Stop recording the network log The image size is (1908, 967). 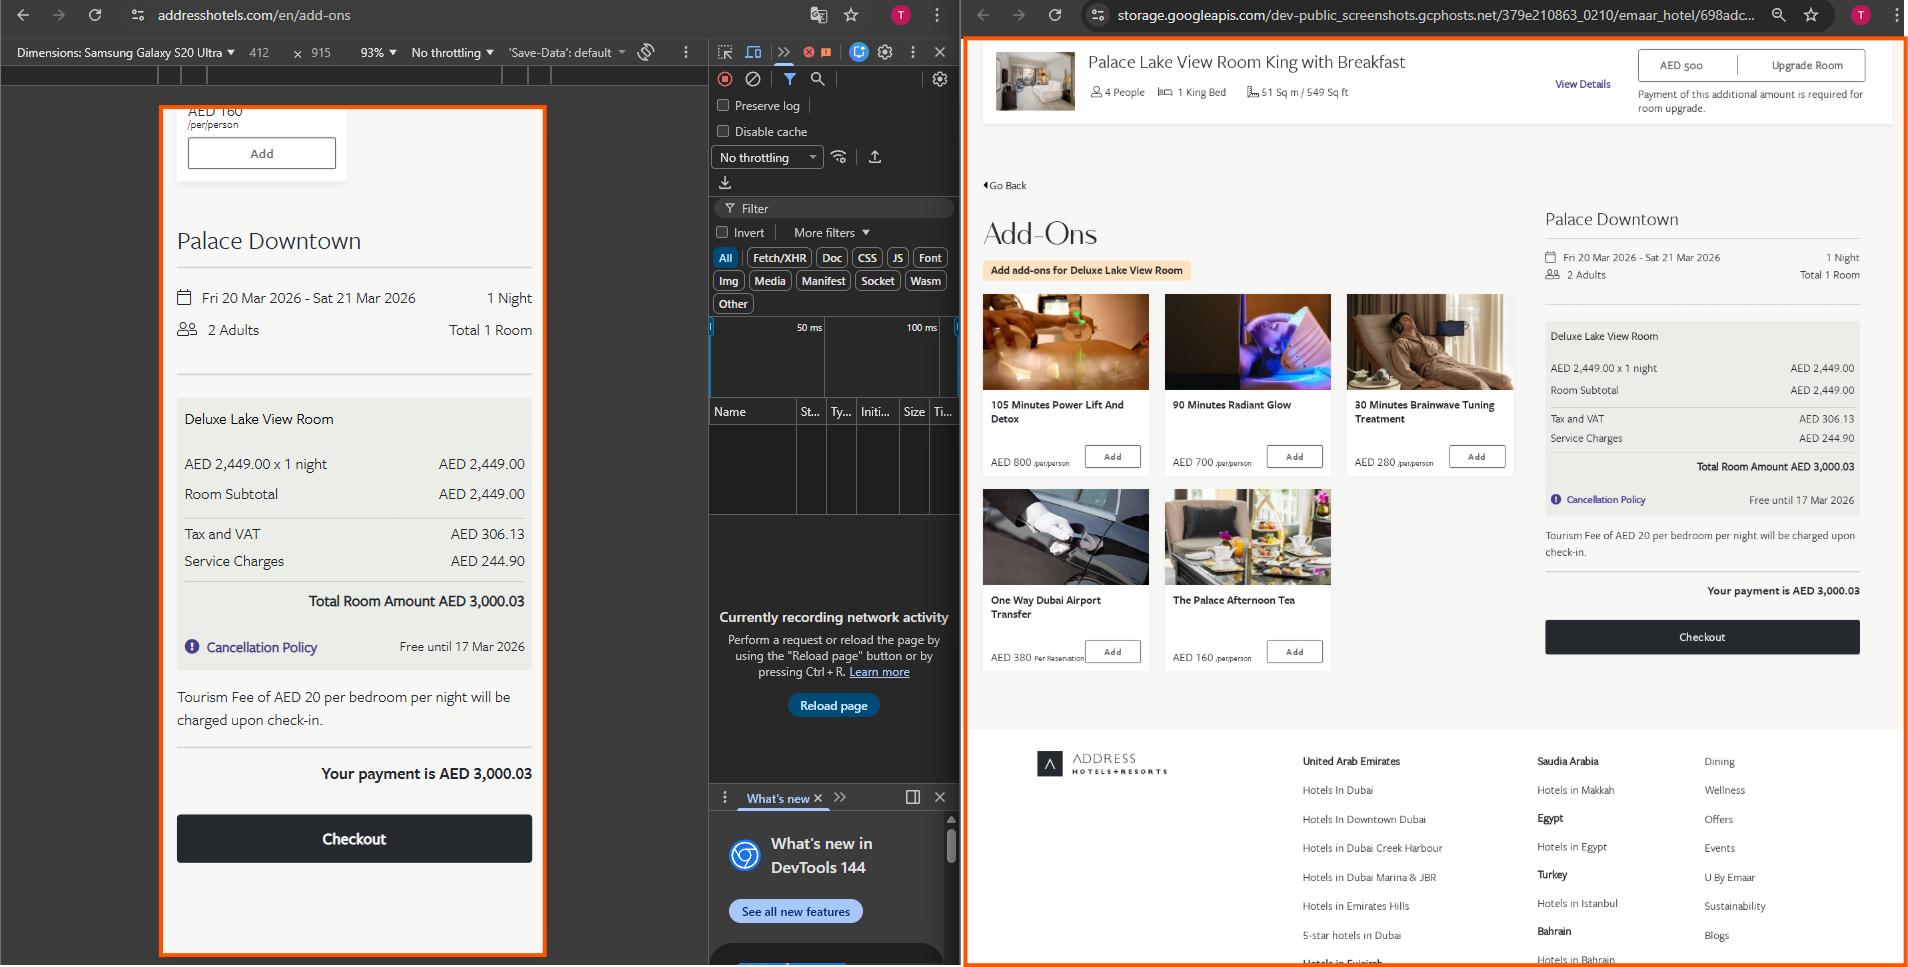tap(725, 79)
